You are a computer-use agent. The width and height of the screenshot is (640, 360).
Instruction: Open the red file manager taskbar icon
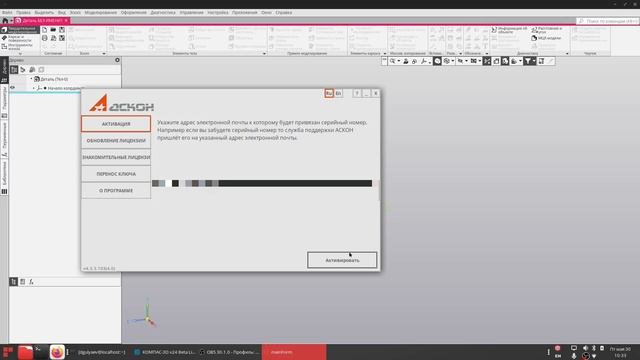click(x=25, y=352)
